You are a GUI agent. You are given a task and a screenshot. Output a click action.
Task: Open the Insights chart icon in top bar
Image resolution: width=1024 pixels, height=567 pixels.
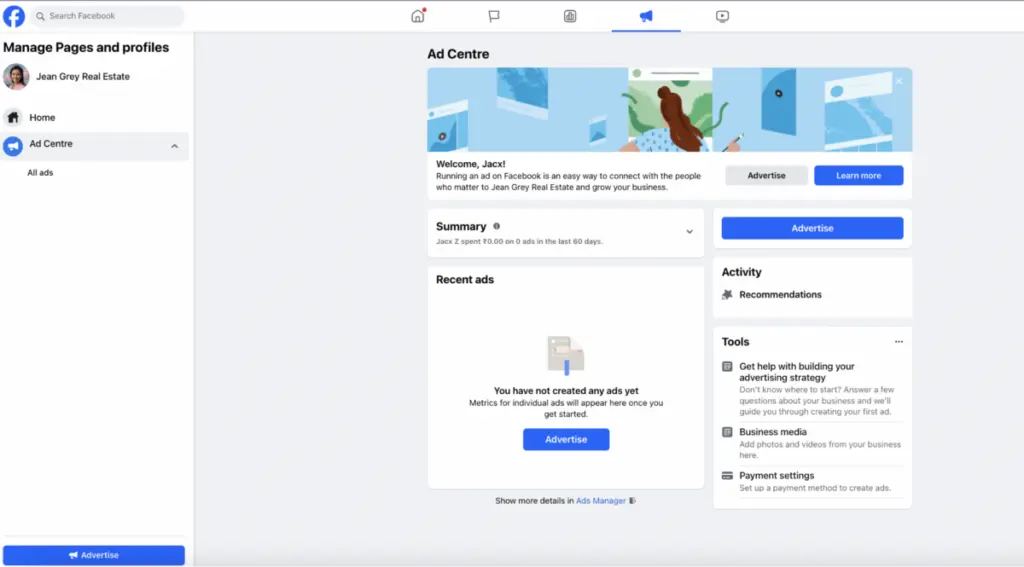570,16
